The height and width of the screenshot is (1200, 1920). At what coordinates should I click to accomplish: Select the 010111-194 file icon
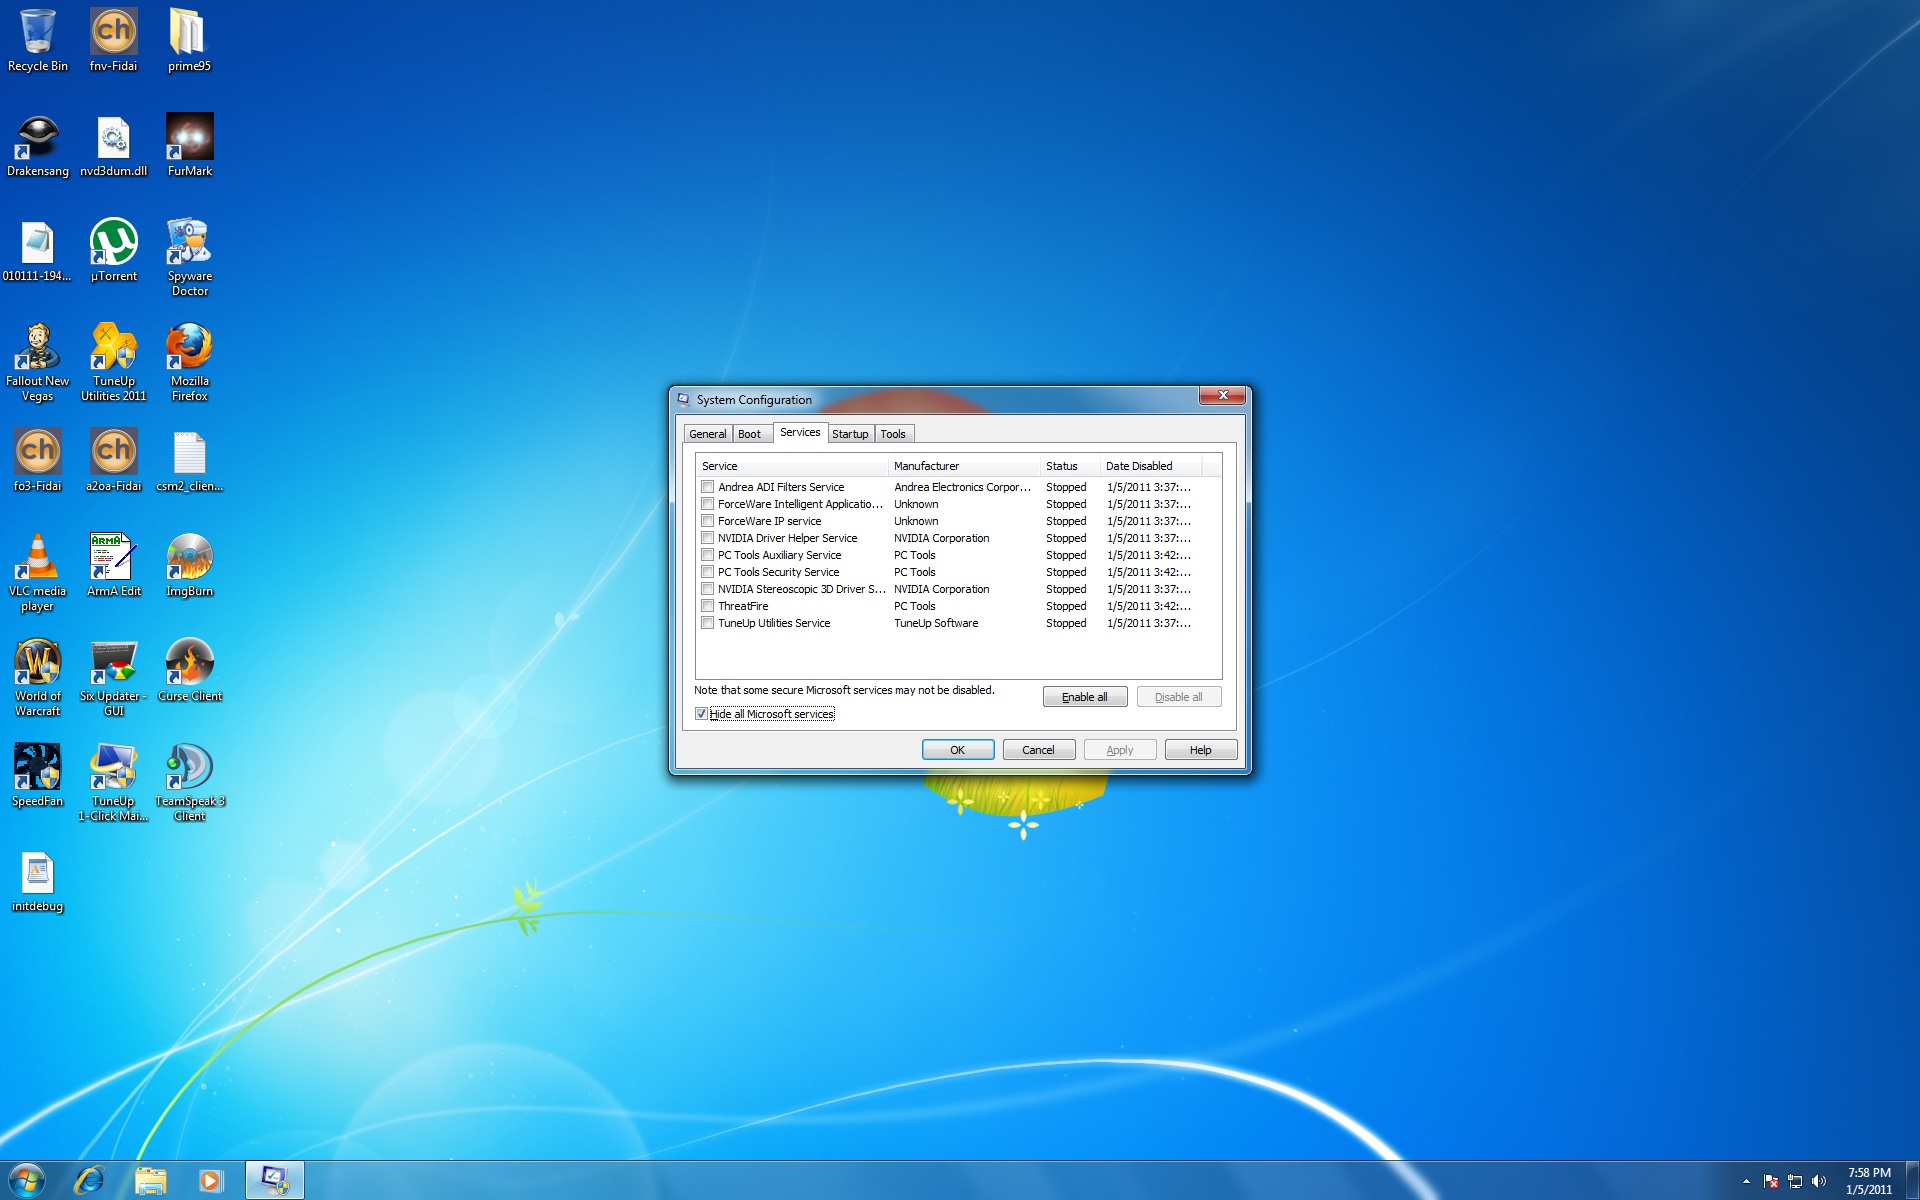click(38, 251)
